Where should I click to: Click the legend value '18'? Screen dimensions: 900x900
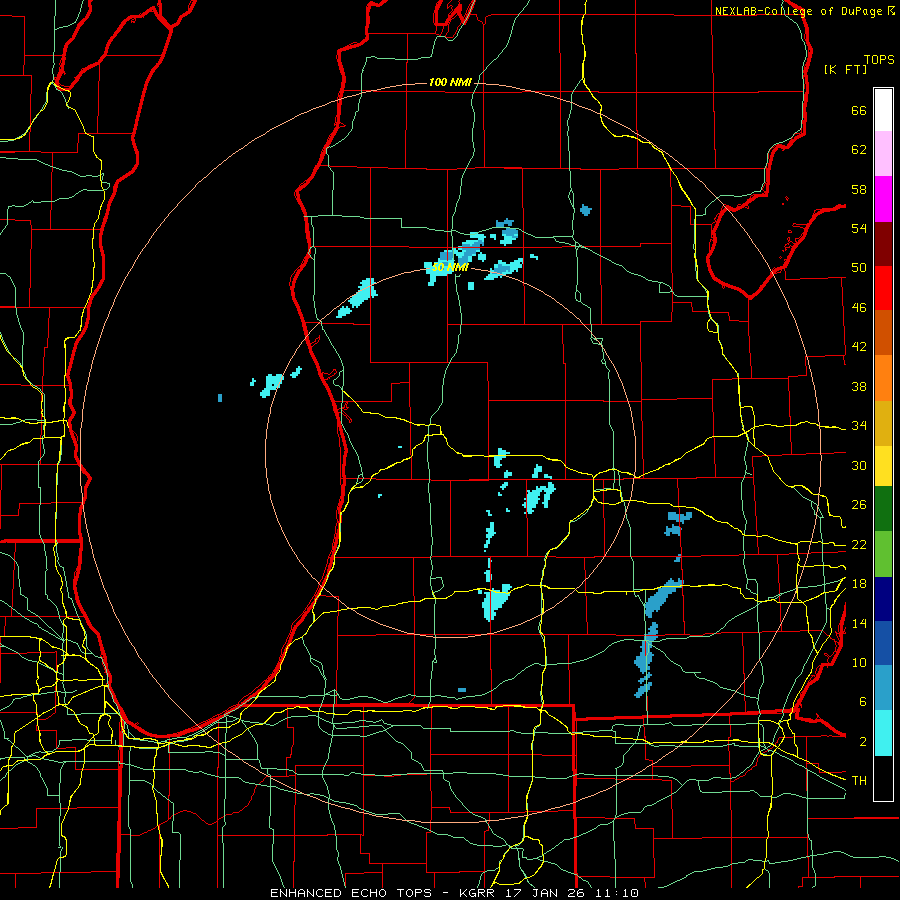859,584
